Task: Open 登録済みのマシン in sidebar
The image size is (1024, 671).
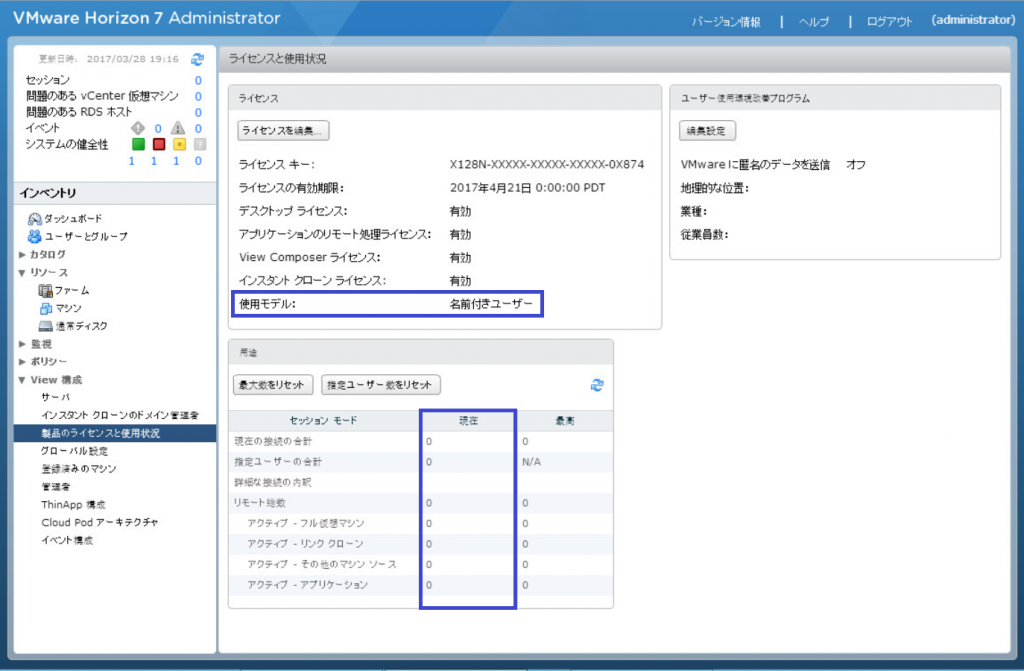Action: pos(78,468)
